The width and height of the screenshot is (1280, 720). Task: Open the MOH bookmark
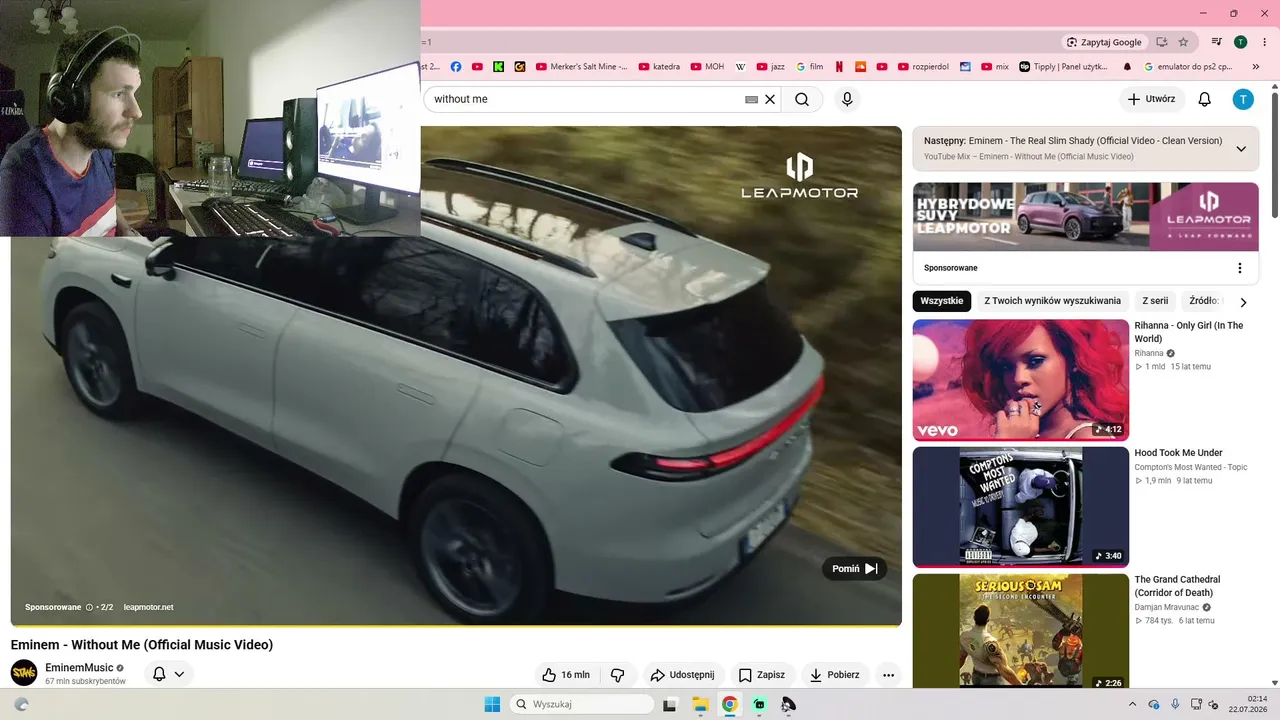(x=707, y=67)
